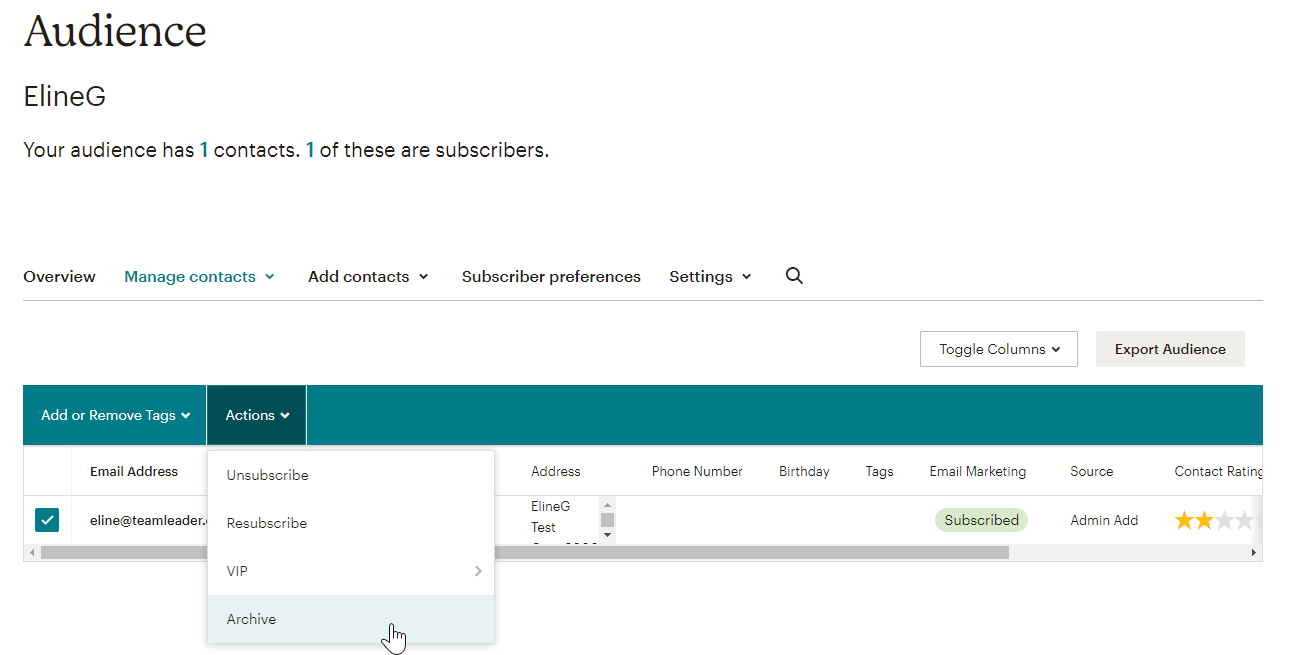Open the Toggle Columns dropdown

point(997,348)
